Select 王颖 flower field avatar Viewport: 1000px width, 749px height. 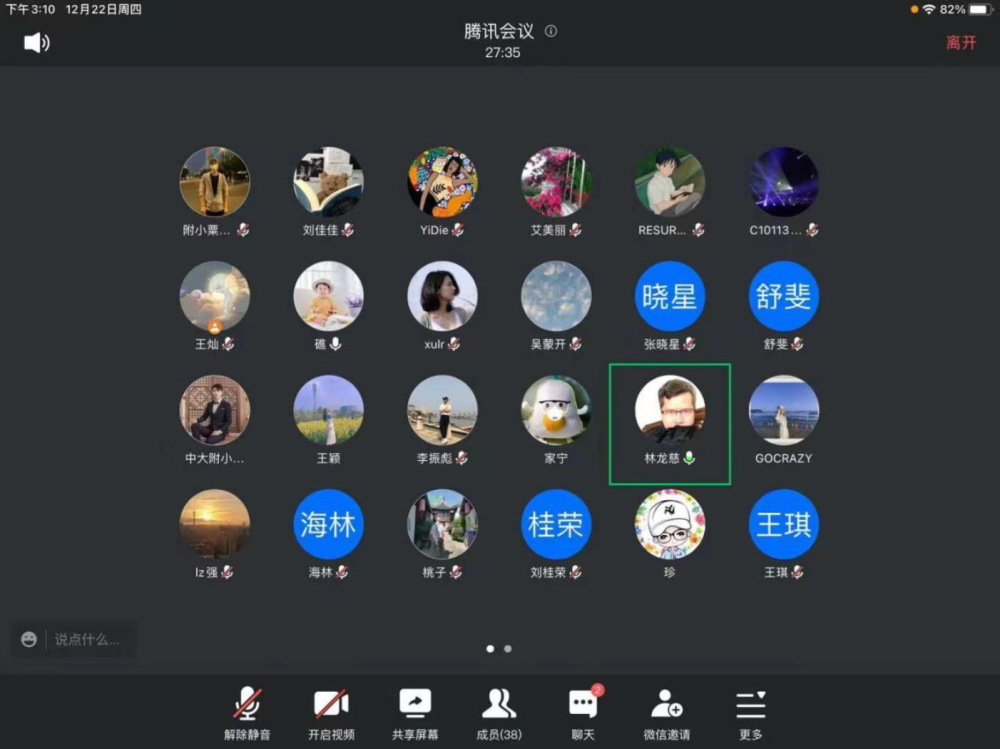328,410
